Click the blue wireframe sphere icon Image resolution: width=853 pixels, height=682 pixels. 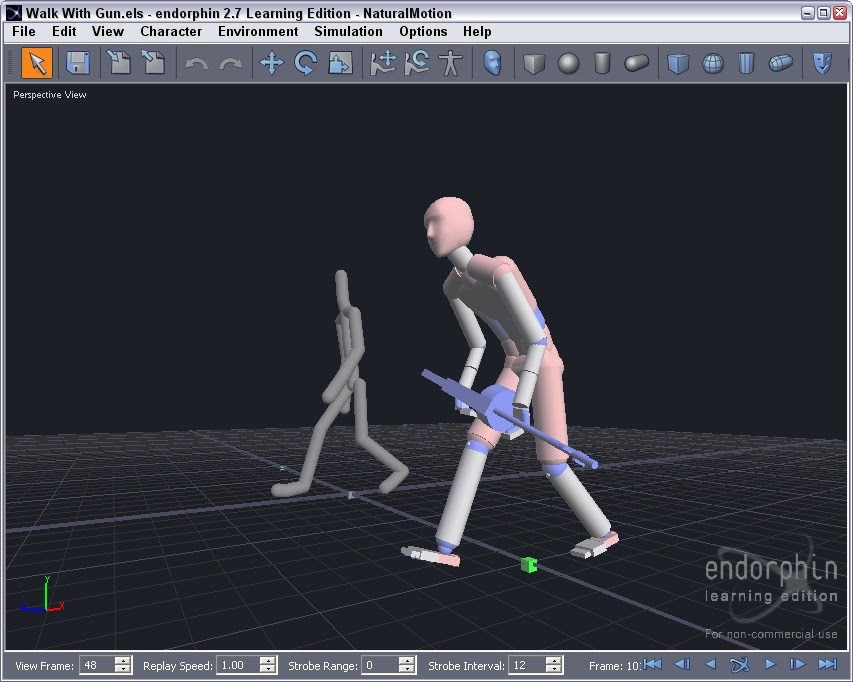pyautogui.click(x=713, y=64)
